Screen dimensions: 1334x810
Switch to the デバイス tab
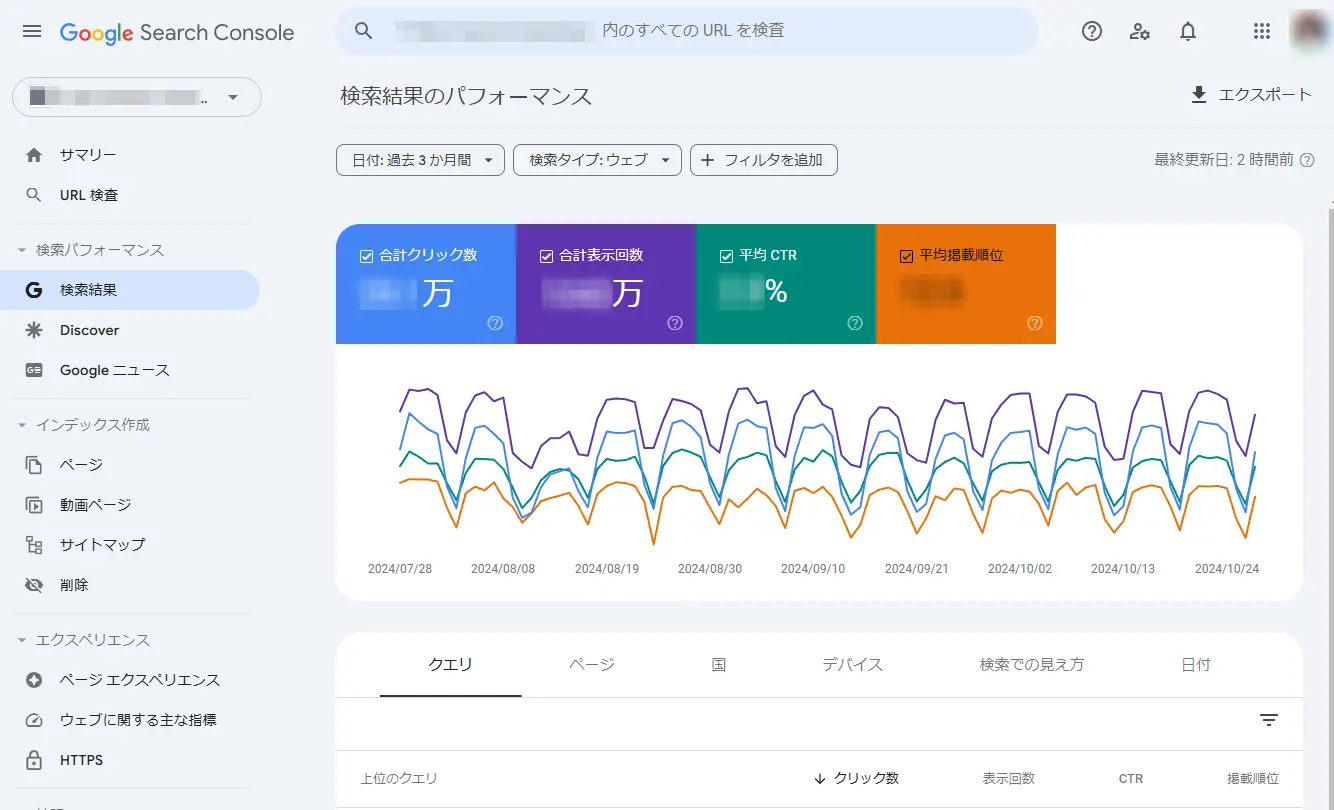(852, 665)
